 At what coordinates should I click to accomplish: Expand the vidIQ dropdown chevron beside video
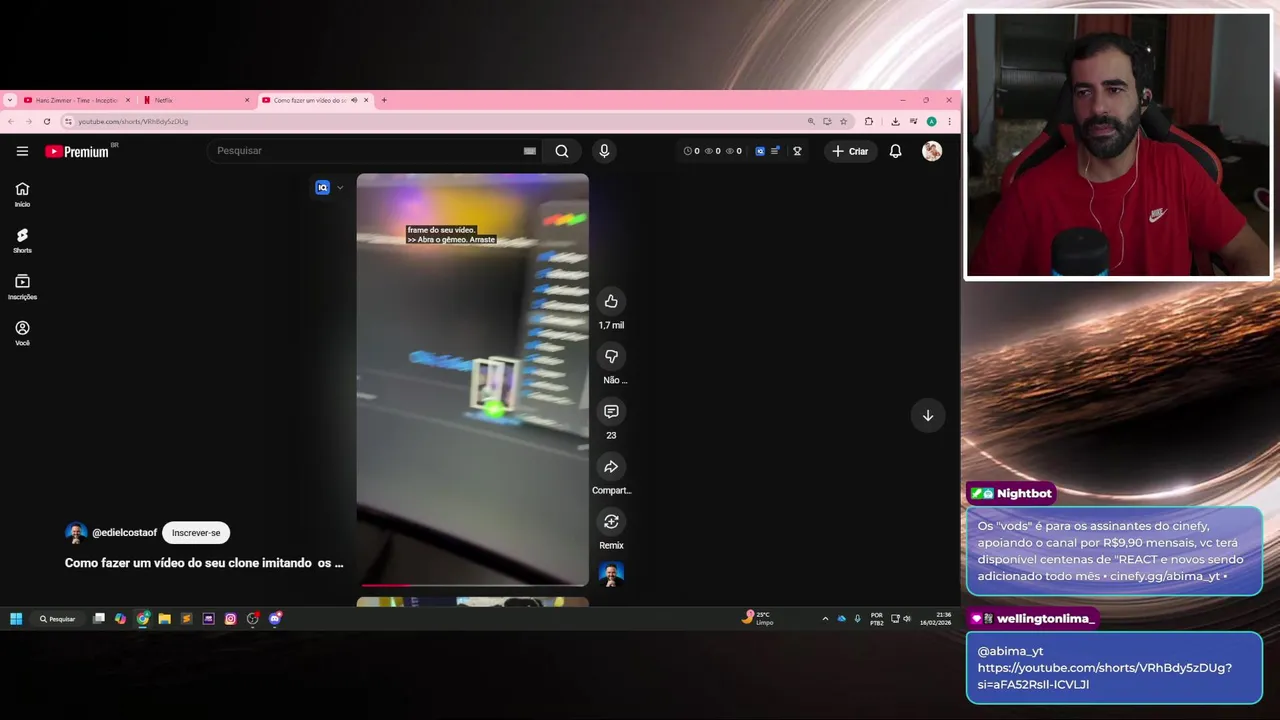tap(340, 187)
